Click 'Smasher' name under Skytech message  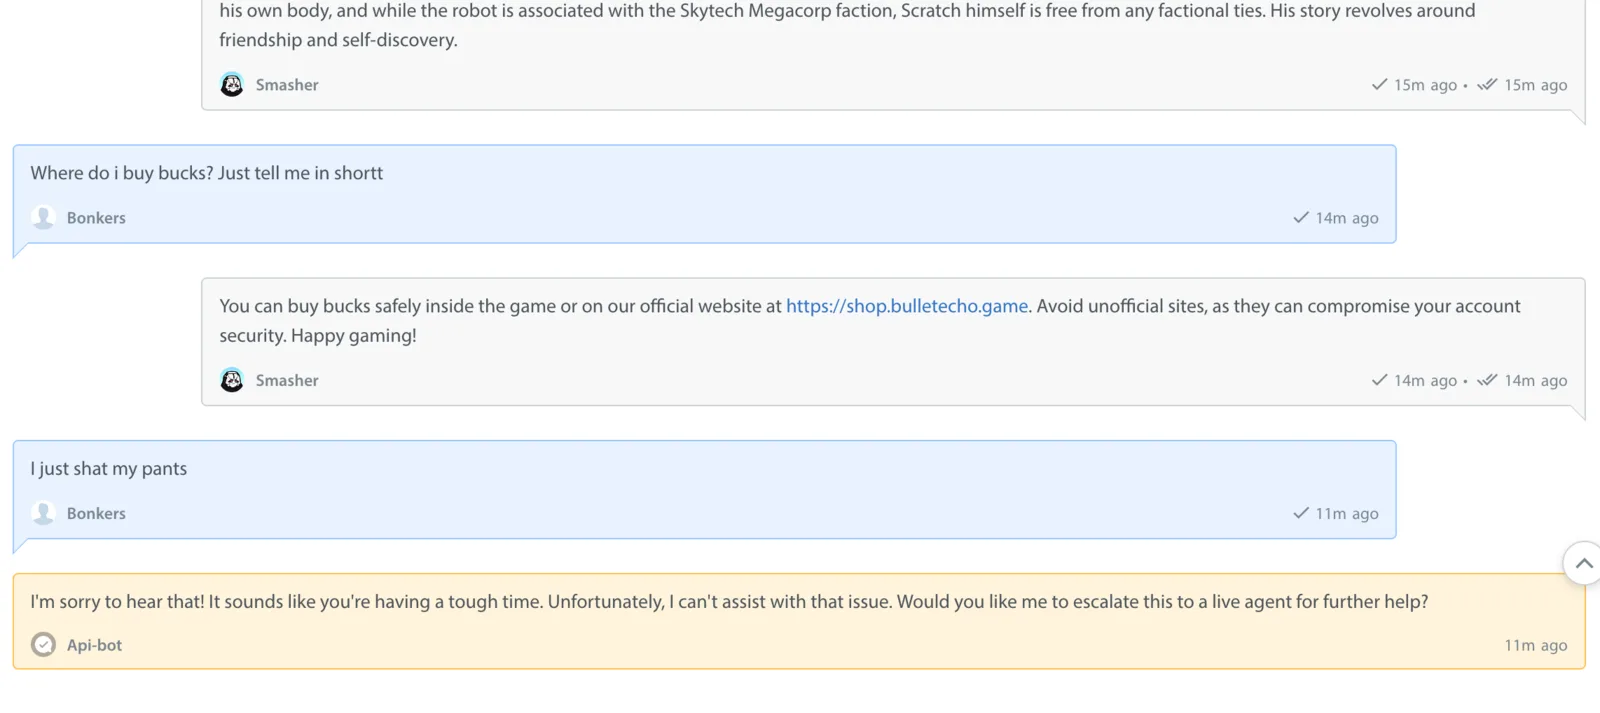pos(287,85)
